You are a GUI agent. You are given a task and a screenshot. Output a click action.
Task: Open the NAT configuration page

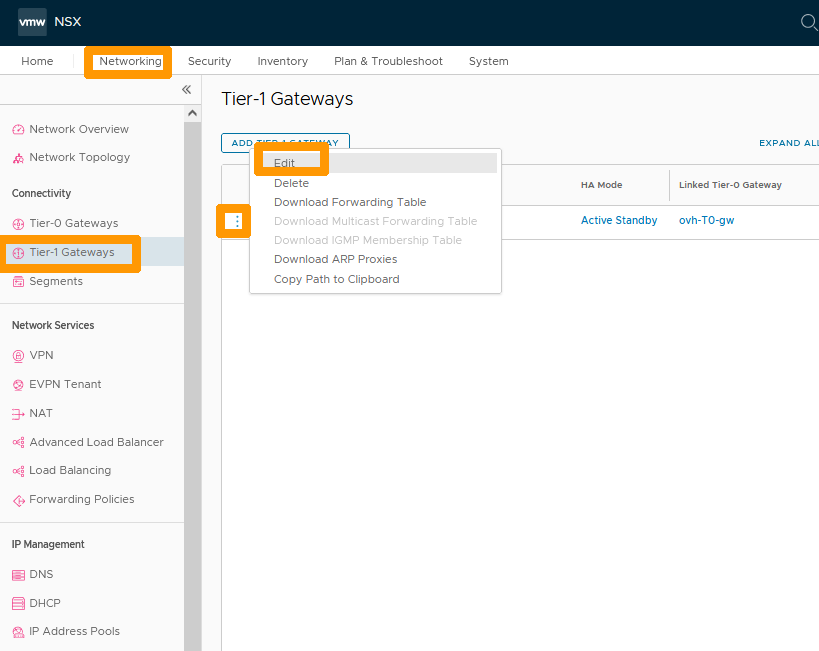[x=40, y=413]
